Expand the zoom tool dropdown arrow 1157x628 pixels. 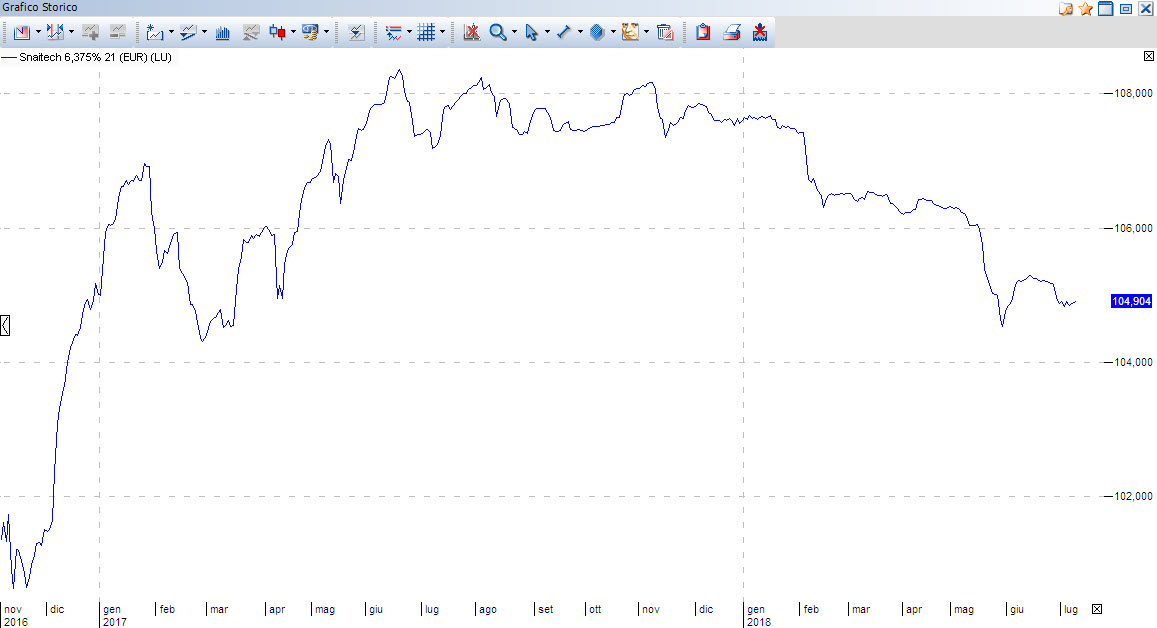point(514,32)
